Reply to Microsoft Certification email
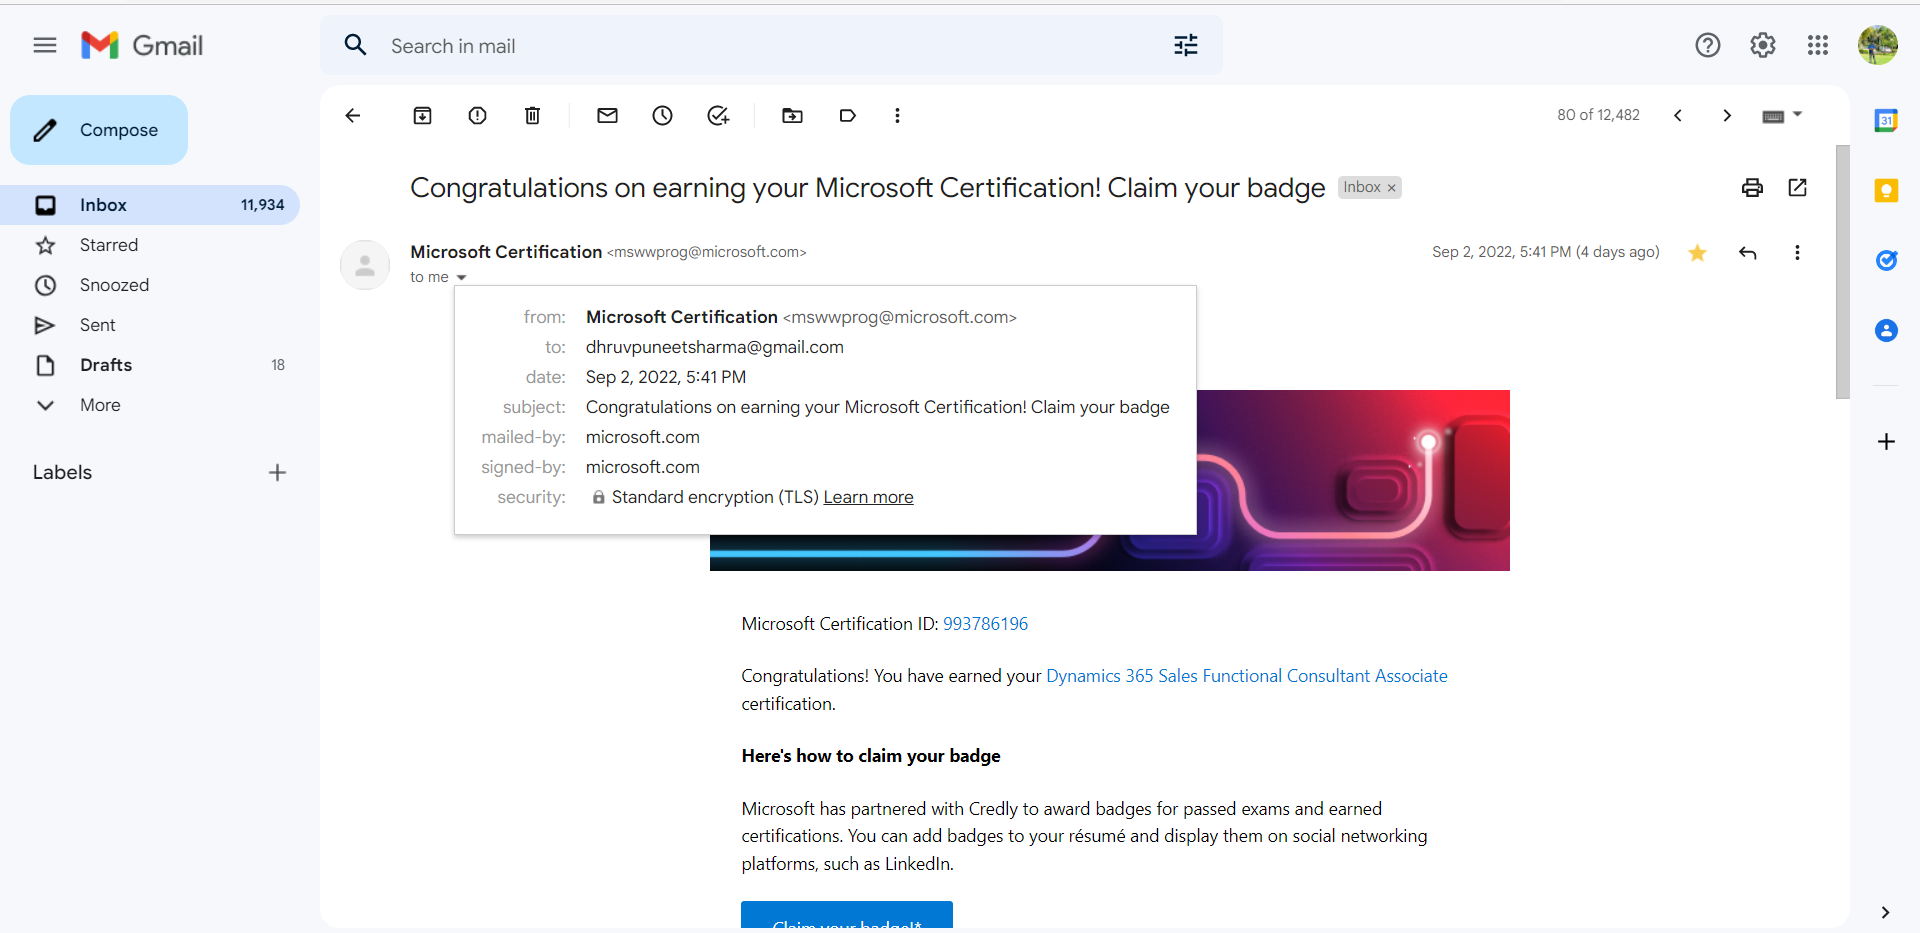1920x933 pixels. pyautogui.click(x=1748, y=253)
